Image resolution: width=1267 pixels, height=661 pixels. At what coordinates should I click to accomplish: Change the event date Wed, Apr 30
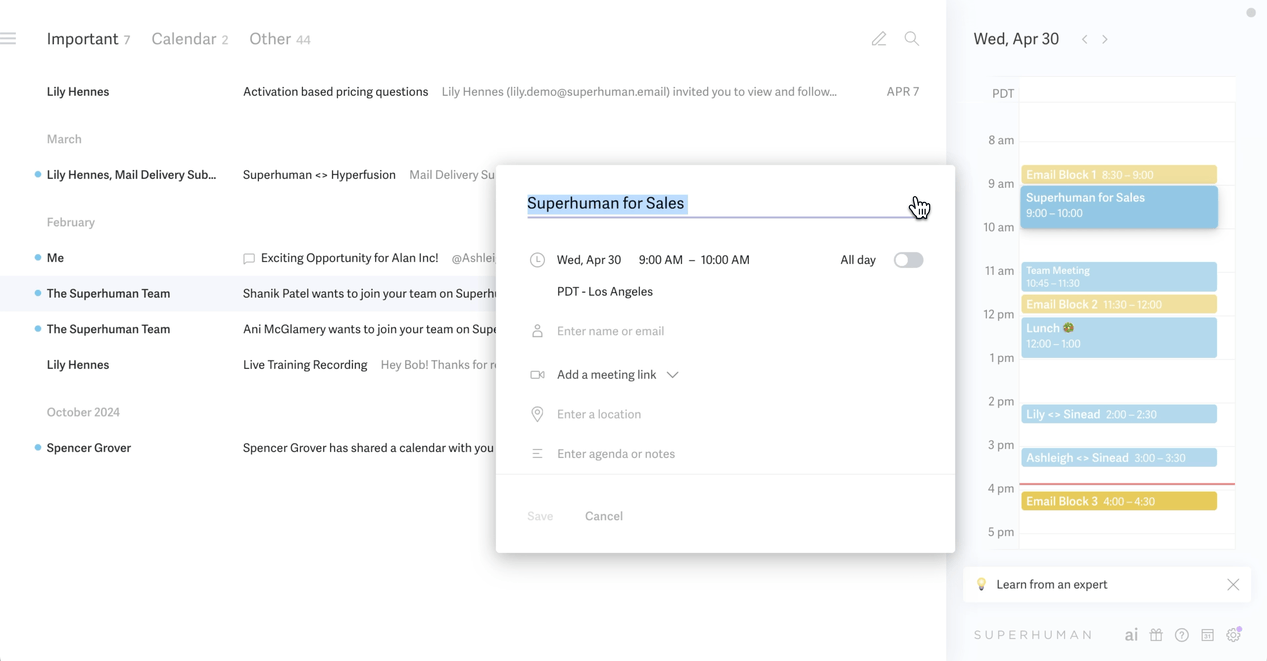589,260
